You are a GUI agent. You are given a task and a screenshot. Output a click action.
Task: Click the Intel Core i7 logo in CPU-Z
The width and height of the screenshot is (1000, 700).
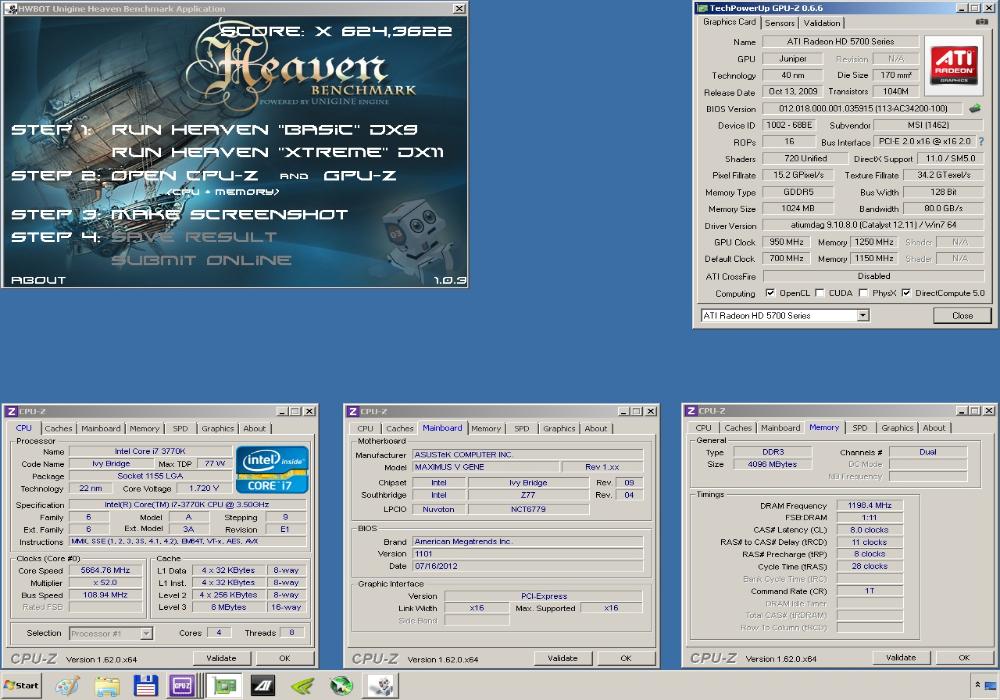click(x=272, y=469)
